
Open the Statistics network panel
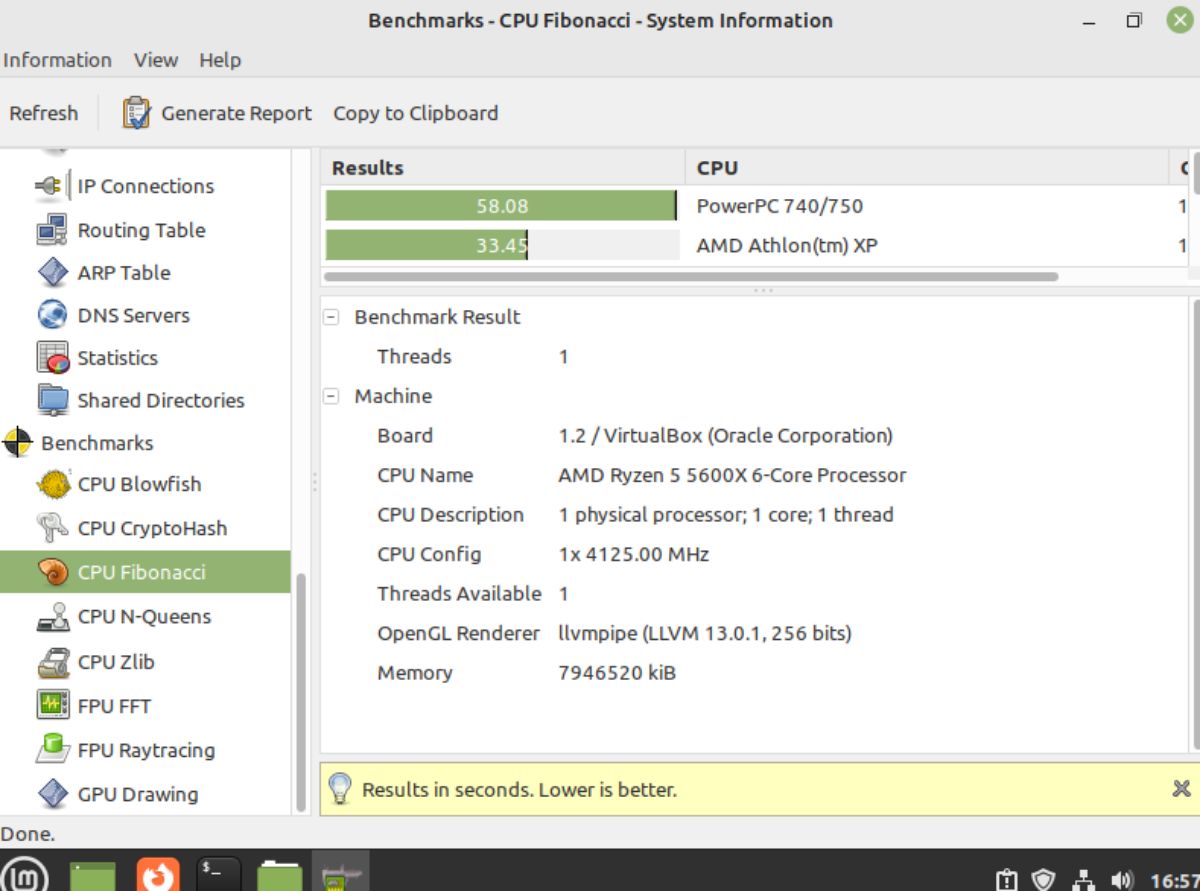117,357
